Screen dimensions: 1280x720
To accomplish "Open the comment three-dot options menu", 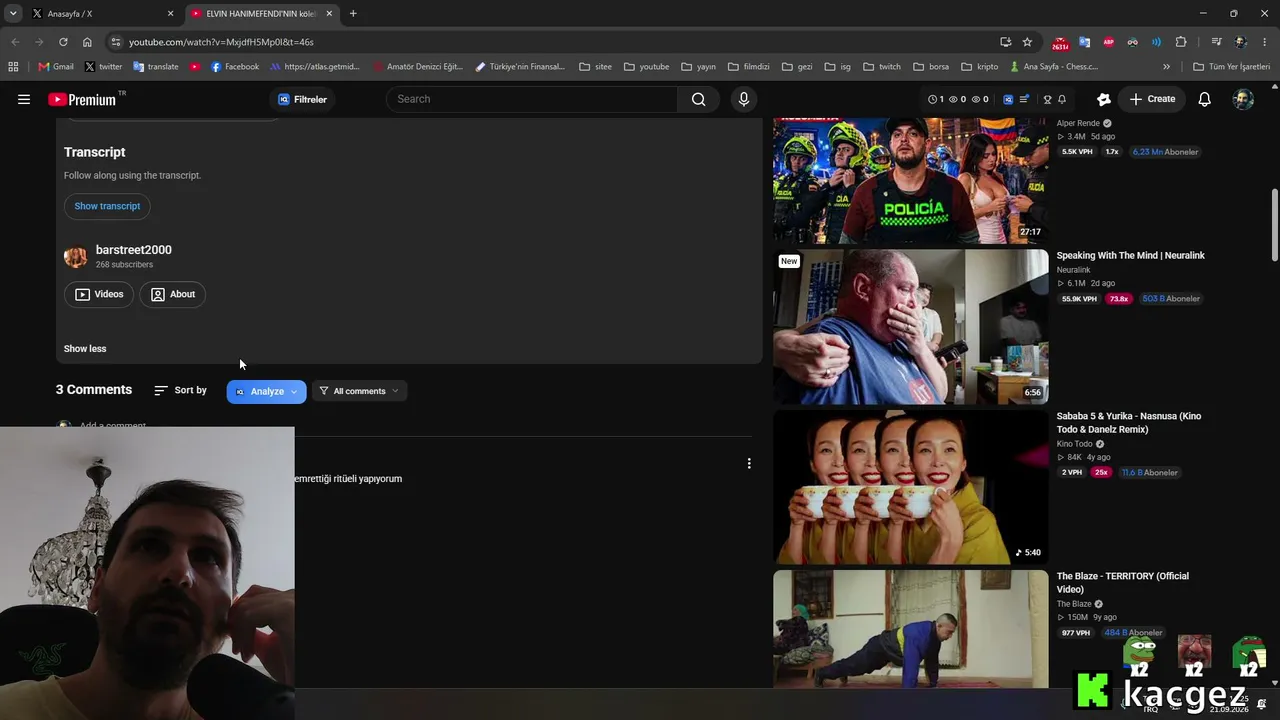I will pyautogui.click(x=748, y=463).
